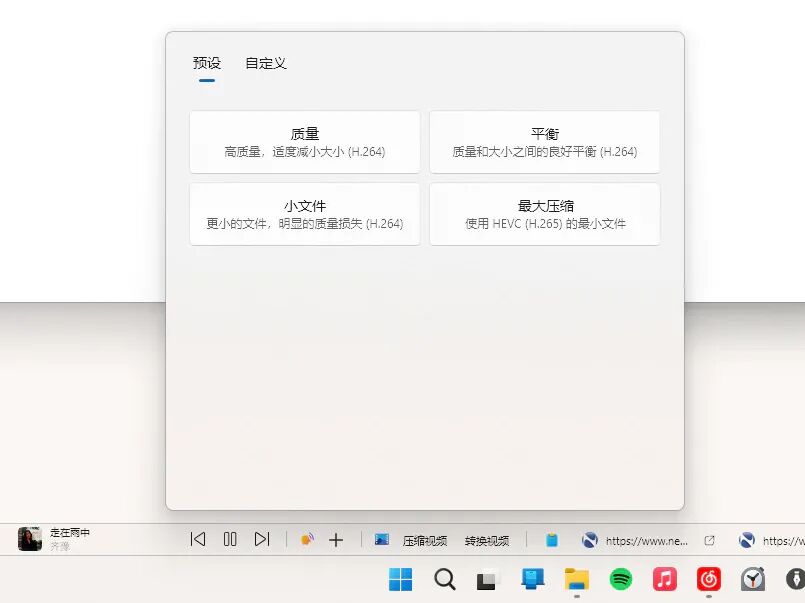This screenshot has height=603, width=805.
Task: Click the open-external icon after first link
Action: coord(710,540)
